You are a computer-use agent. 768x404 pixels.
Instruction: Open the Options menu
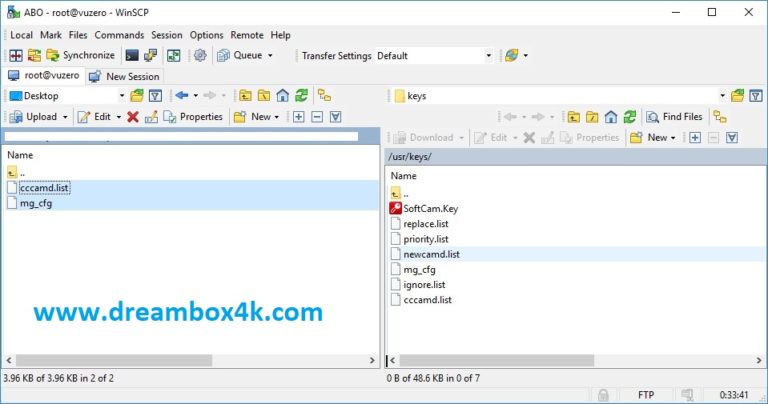click(x=206, y=35)
